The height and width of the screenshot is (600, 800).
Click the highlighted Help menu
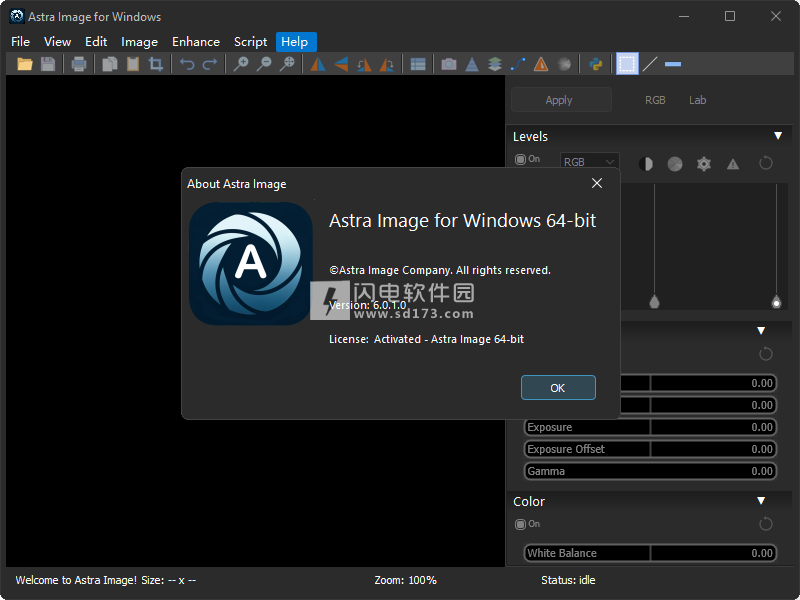(x=296, y=42)
